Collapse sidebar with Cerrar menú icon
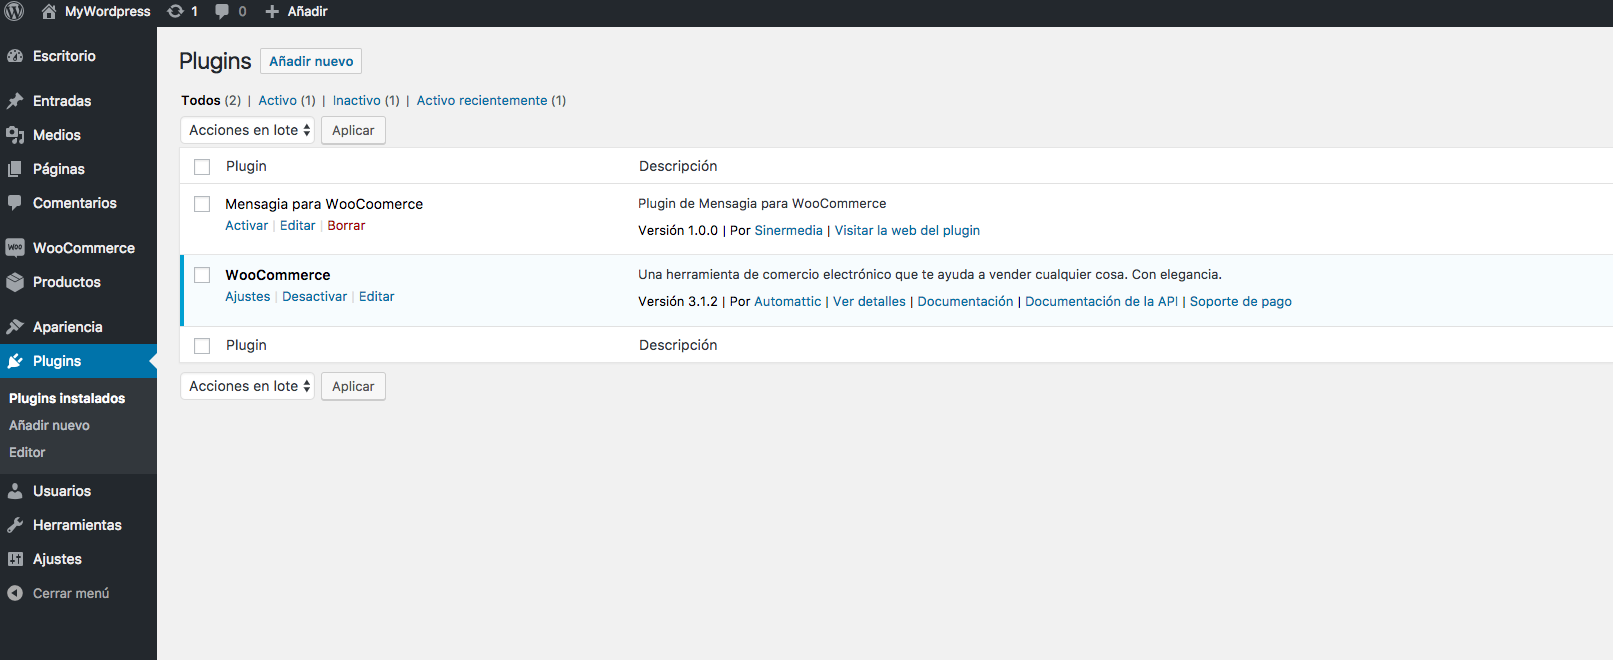Image resolution: width=1613 pixels, height=660 pixels. tap(15, 593)
